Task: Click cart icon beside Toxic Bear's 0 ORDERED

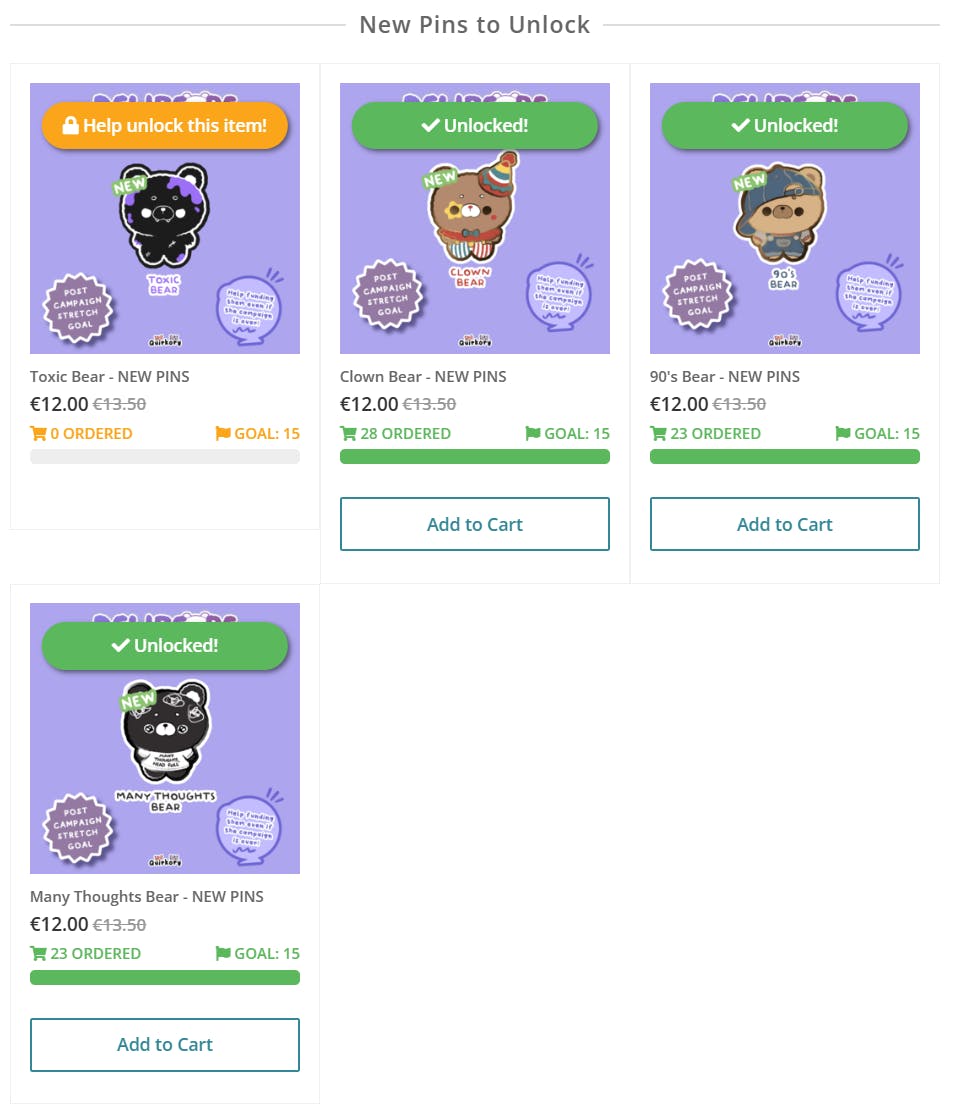Action: point(38,434)
